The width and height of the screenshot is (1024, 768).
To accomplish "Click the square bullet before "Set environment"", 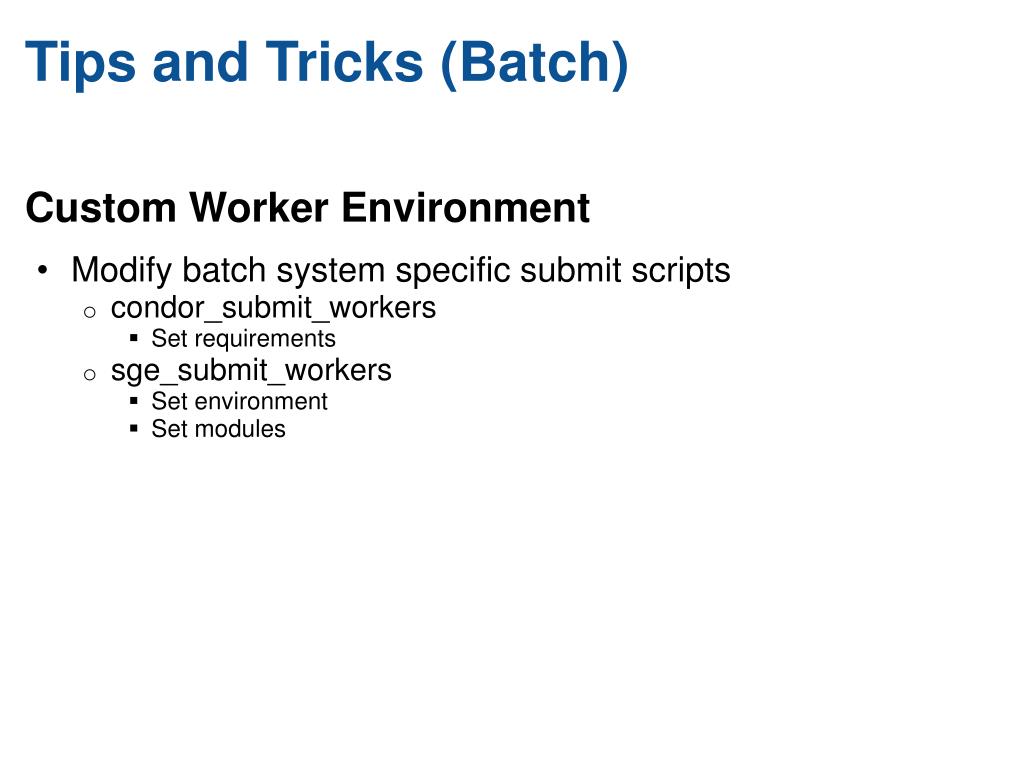I will tap(134, 400).
